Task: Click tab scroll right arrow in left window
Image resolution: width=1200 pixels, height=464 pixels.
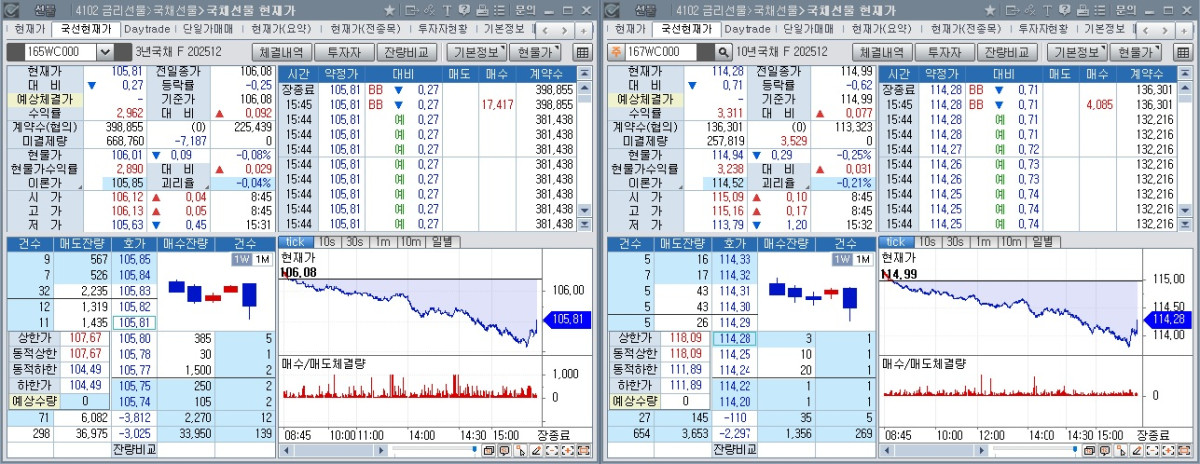Action: 564,30
